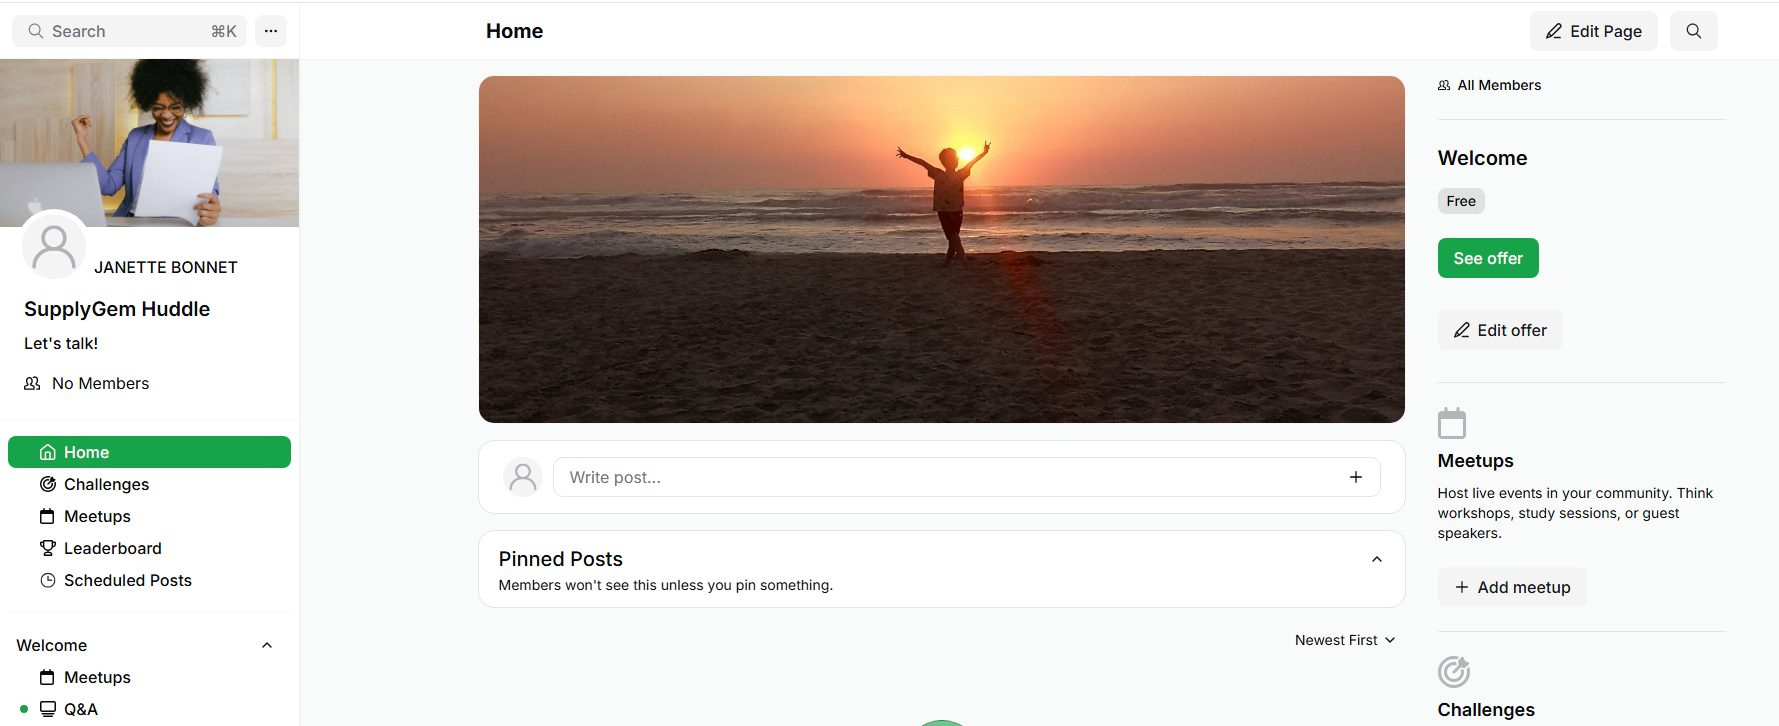Click the Meetups calendar icon in right panel

point(1451,423)
